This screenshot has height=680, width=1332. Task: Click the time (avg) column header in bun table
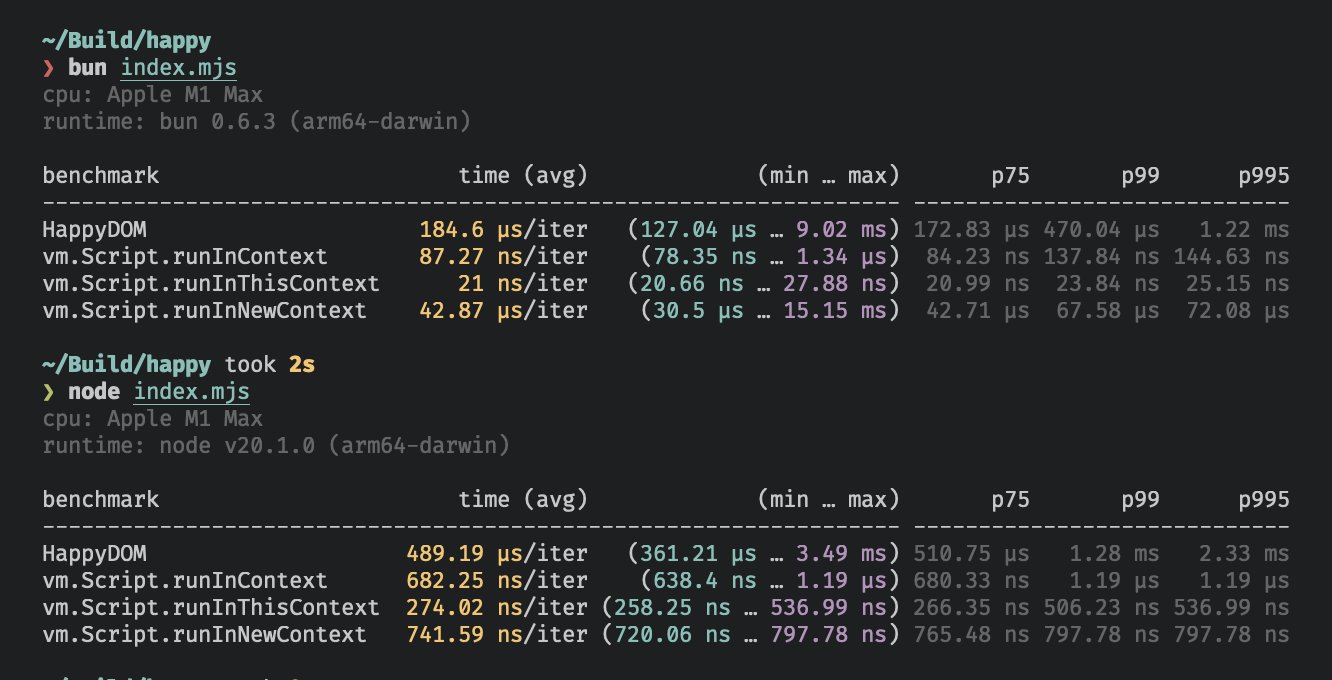tap(521, 175)
